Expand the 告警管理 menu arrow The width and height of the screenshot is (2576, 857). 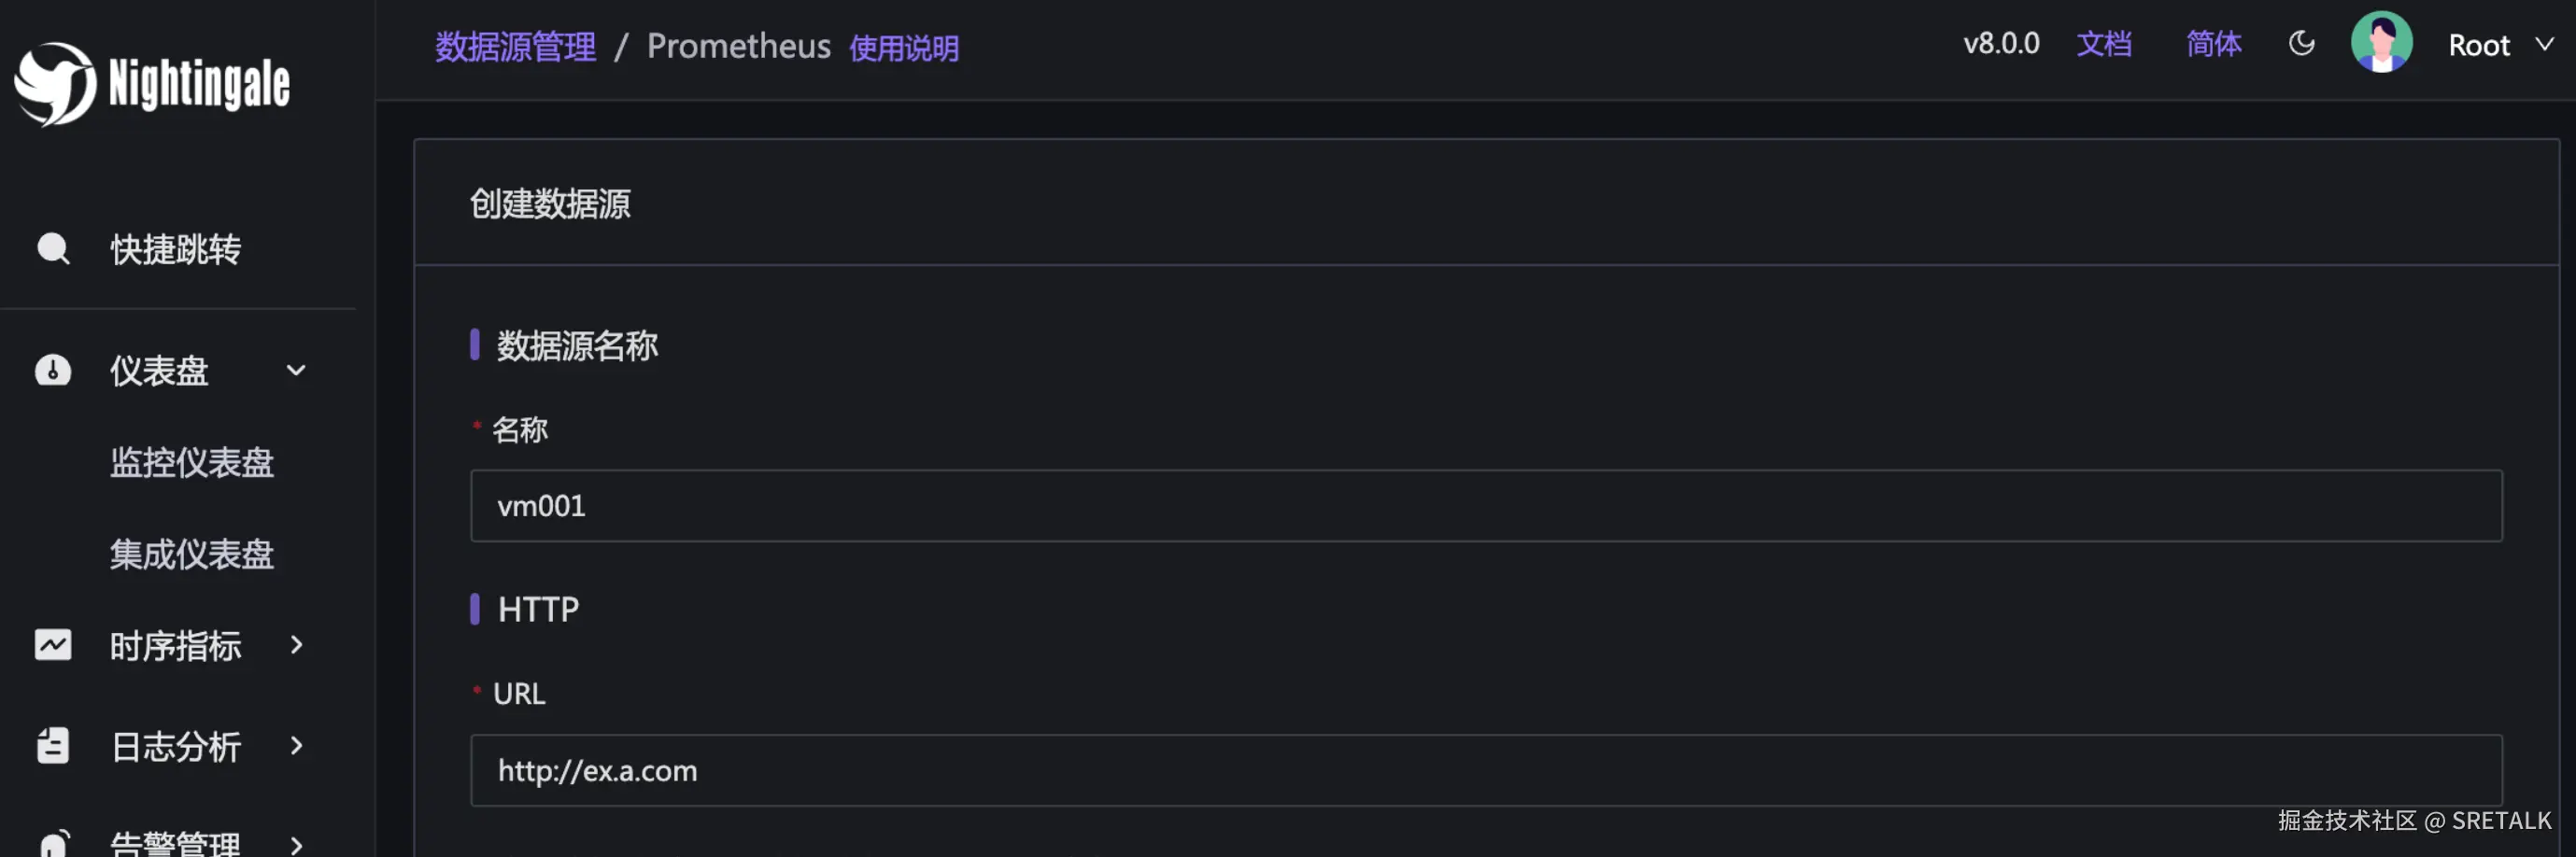coord(296,845)
